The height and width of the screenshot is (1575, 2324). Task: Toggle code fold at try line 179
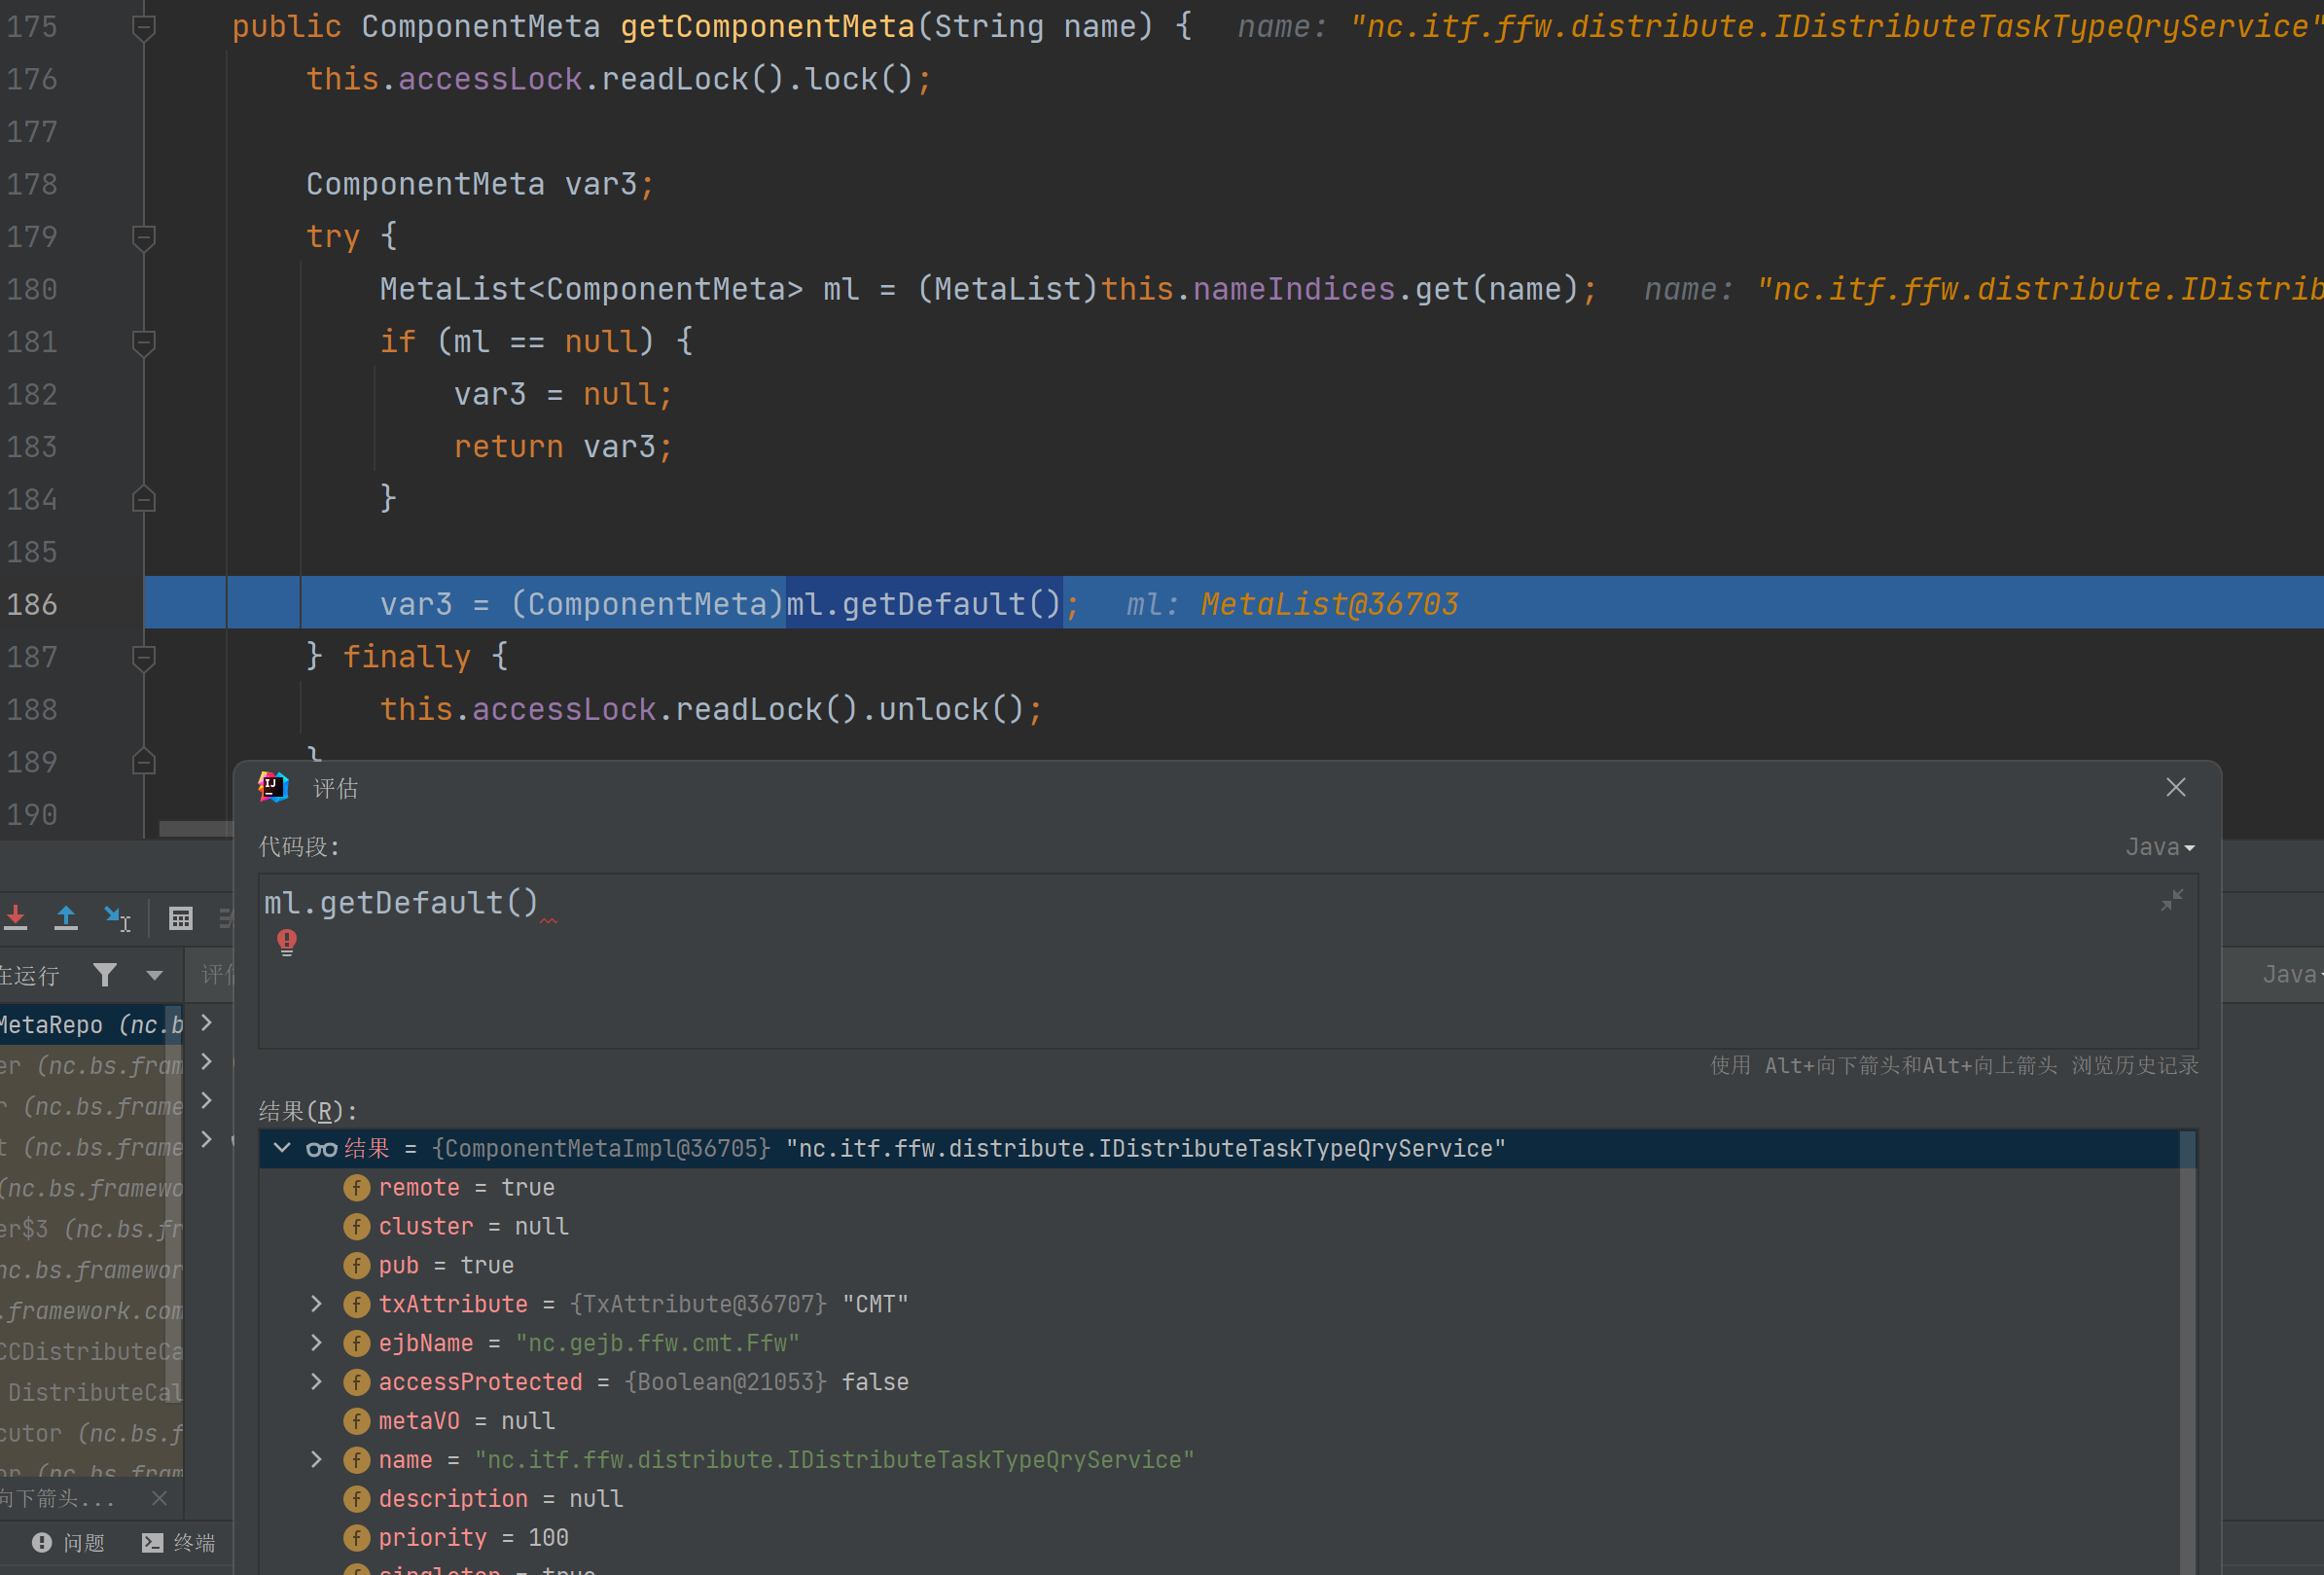pyautogui.click(x=144, y=237)
